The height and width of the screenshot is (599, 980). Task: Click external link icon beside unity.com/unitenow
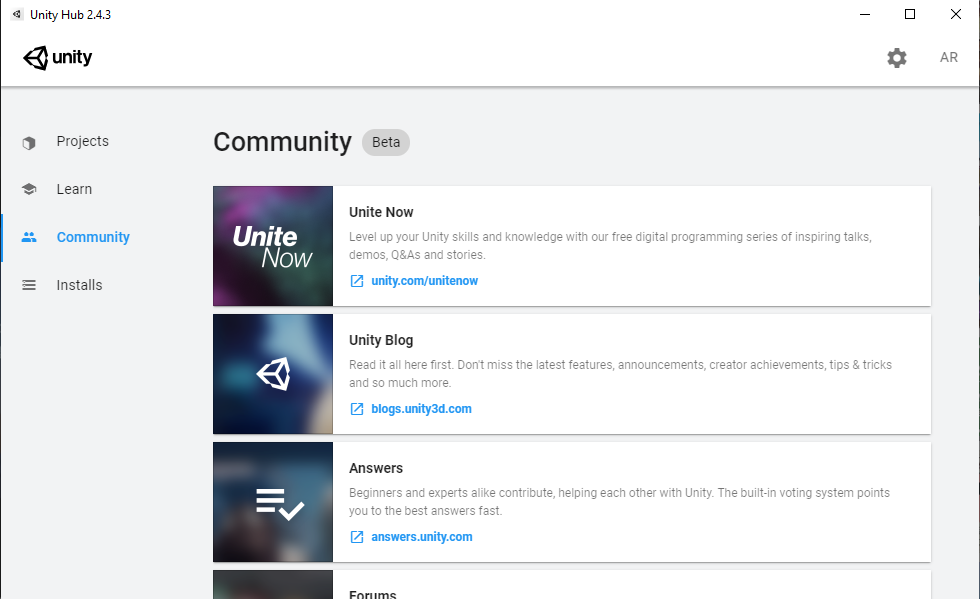357,281
